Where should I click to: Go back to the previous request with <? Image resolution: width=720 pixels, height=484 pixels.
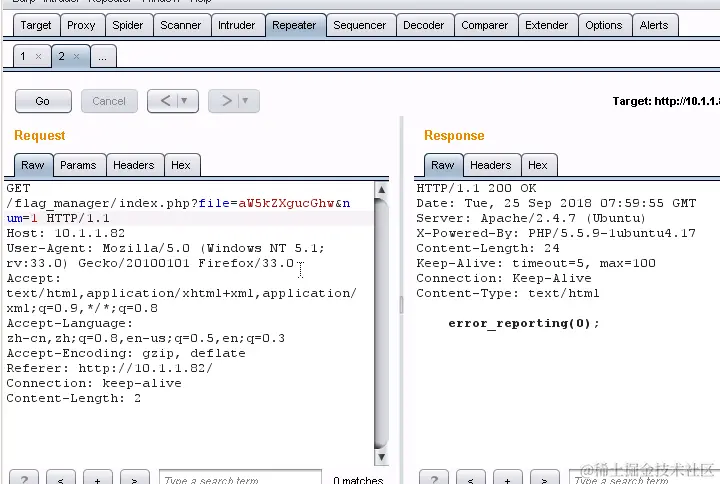[166, 101]
